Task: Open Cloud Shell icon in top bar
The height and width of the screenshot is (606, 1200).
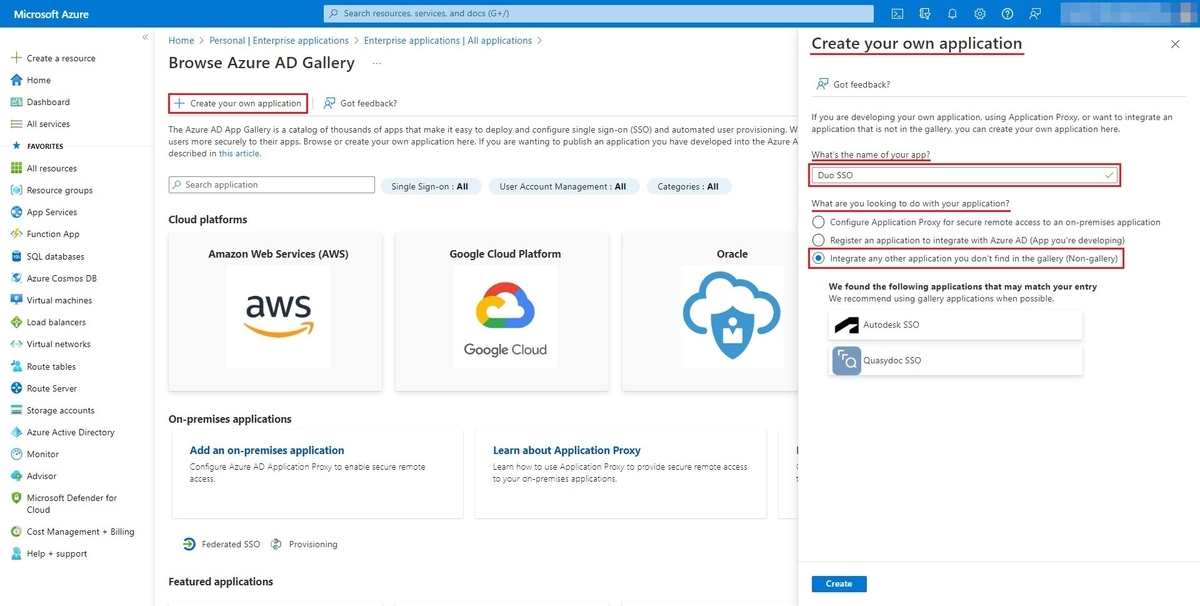Action: [898, 14]
